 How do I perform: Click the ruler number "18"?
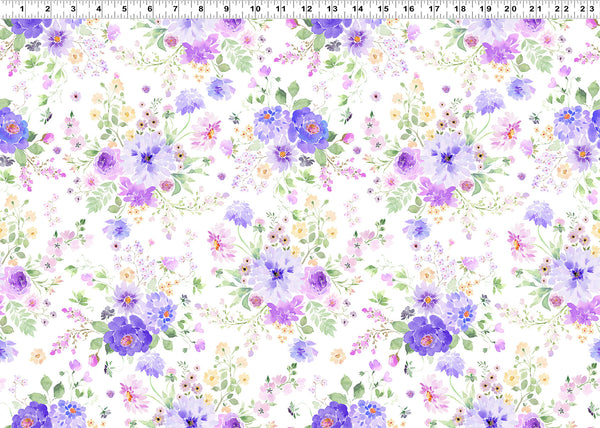tap(460, 8)
